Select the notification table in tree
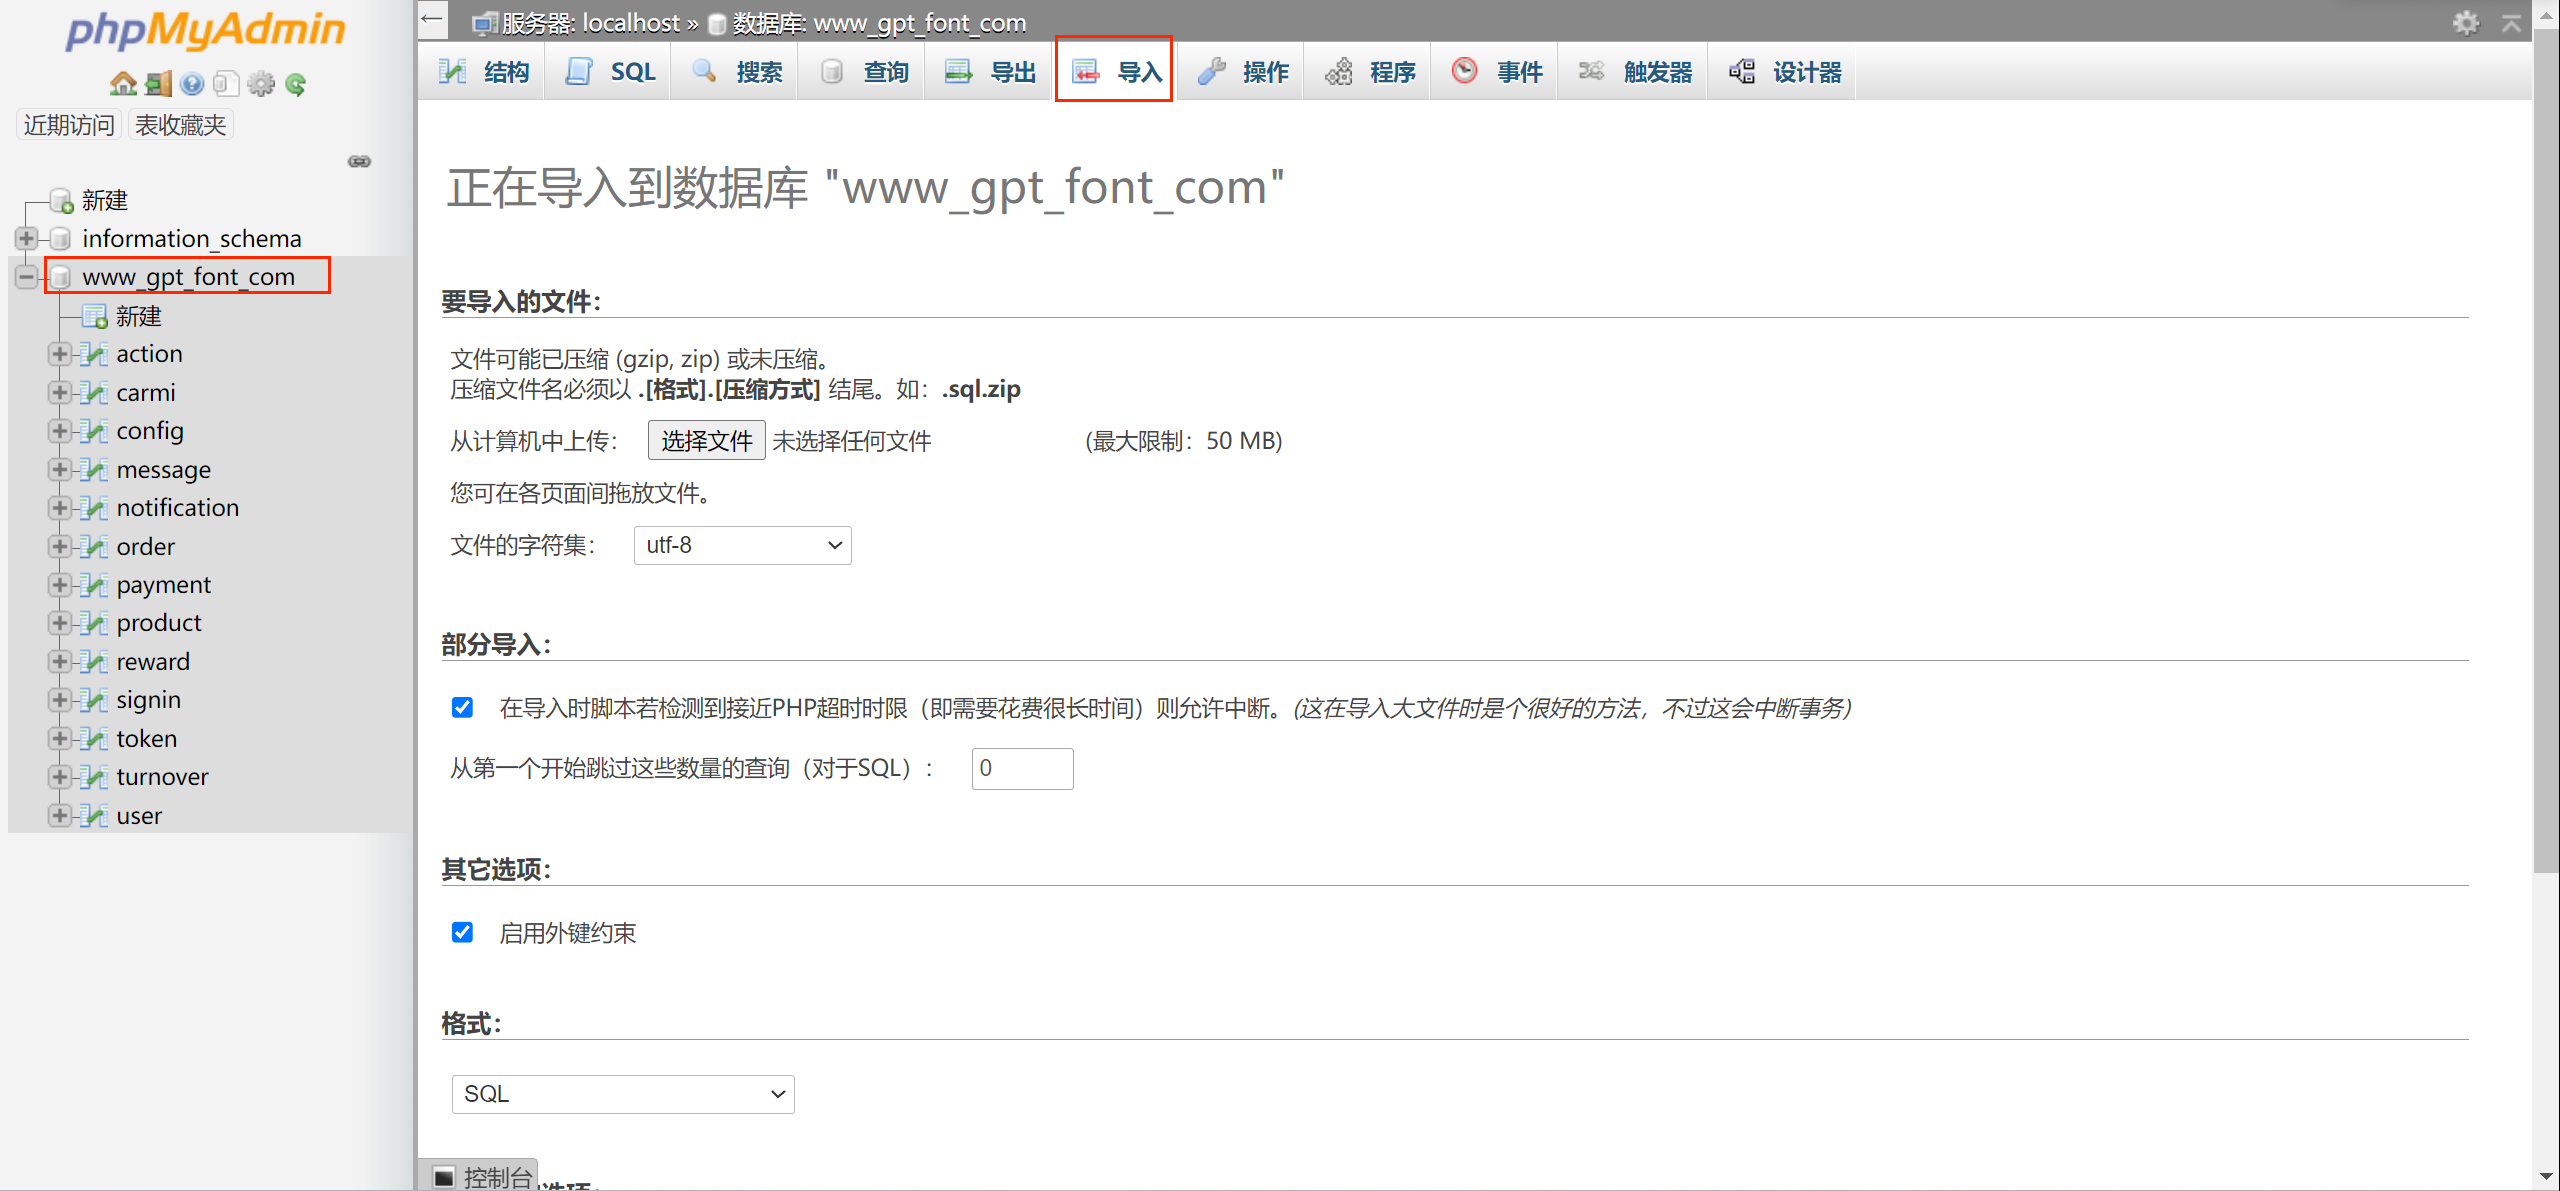The width and height of the screenshot is (2560, 1191). 177,508
